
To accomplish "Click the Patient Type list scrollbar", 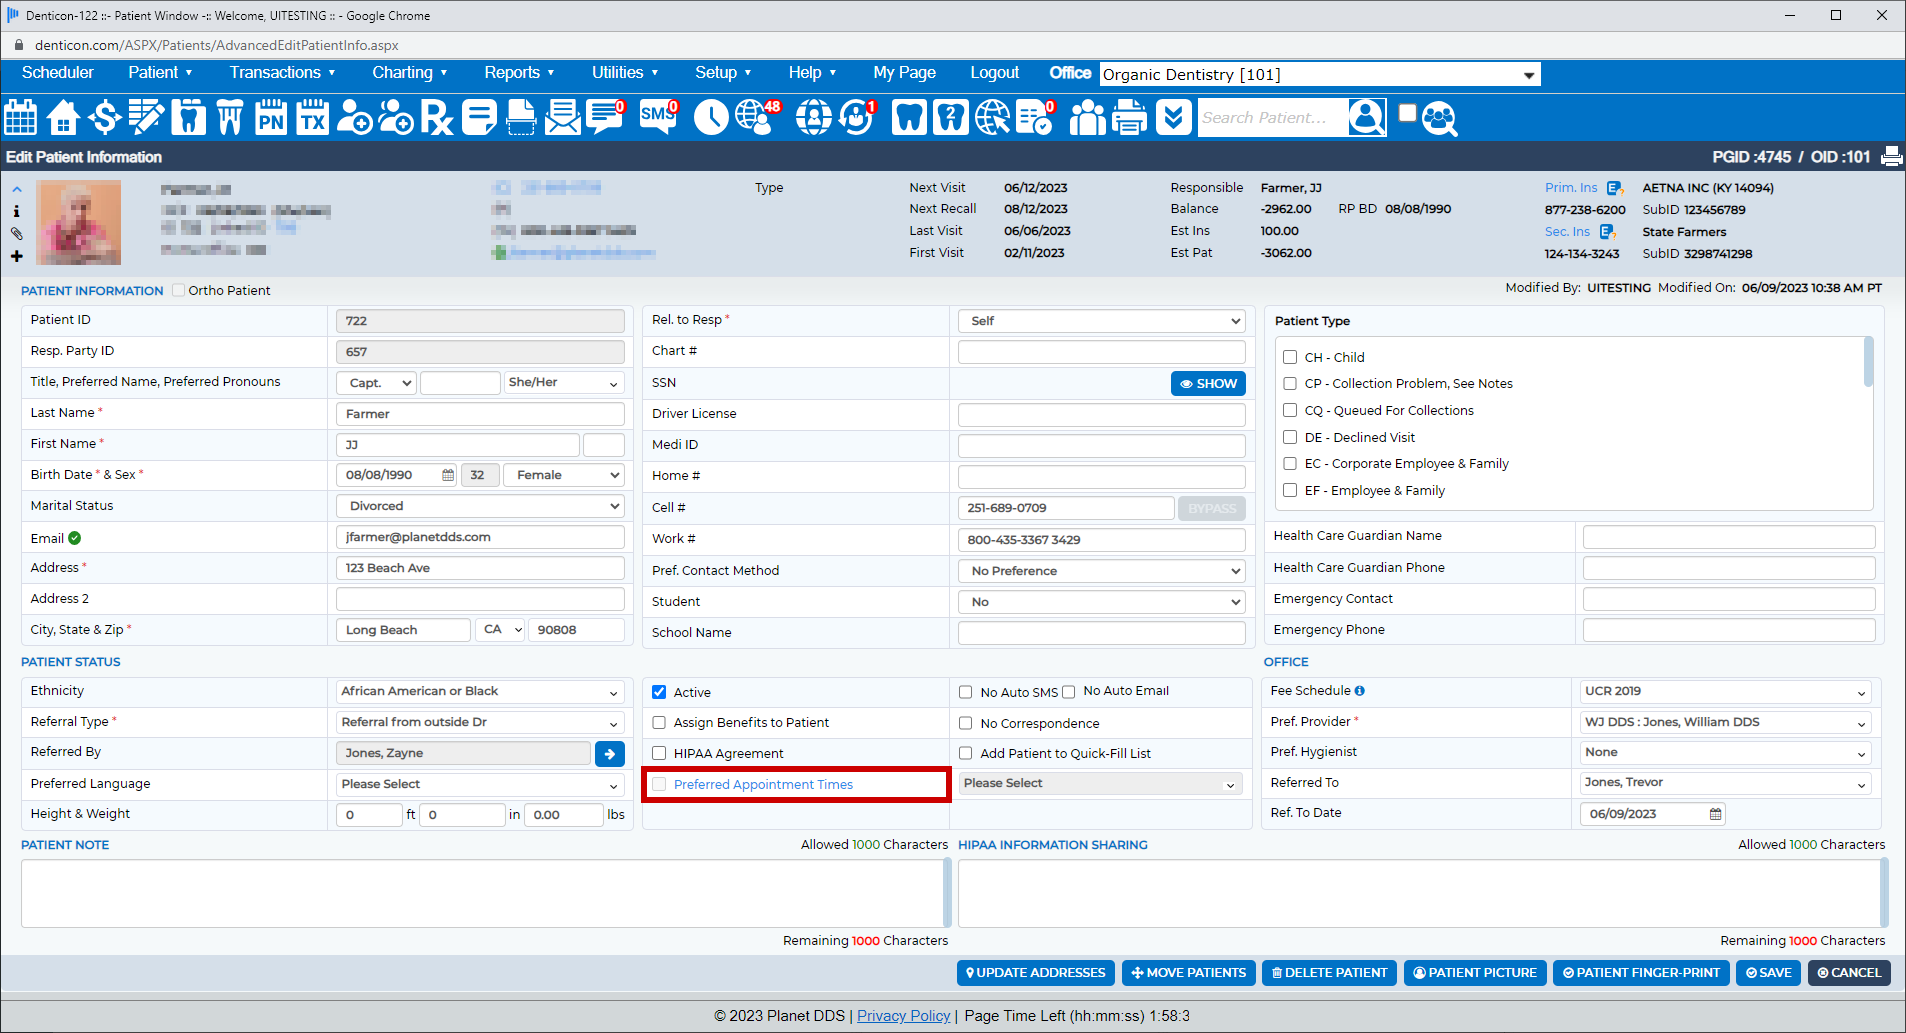I will pyautogui.click(x=1868, y=362).
